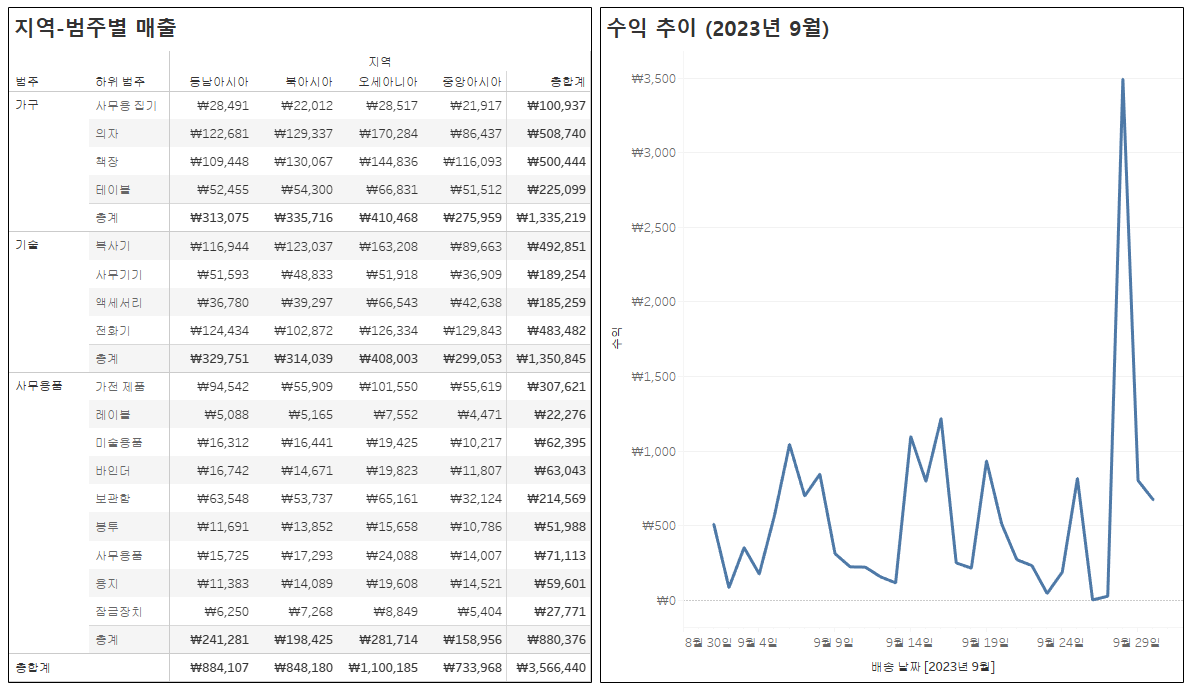Click the '9월 24일' x-axis date label
This screenshot has width=1191, height=689.
[x=1060, y=643]
